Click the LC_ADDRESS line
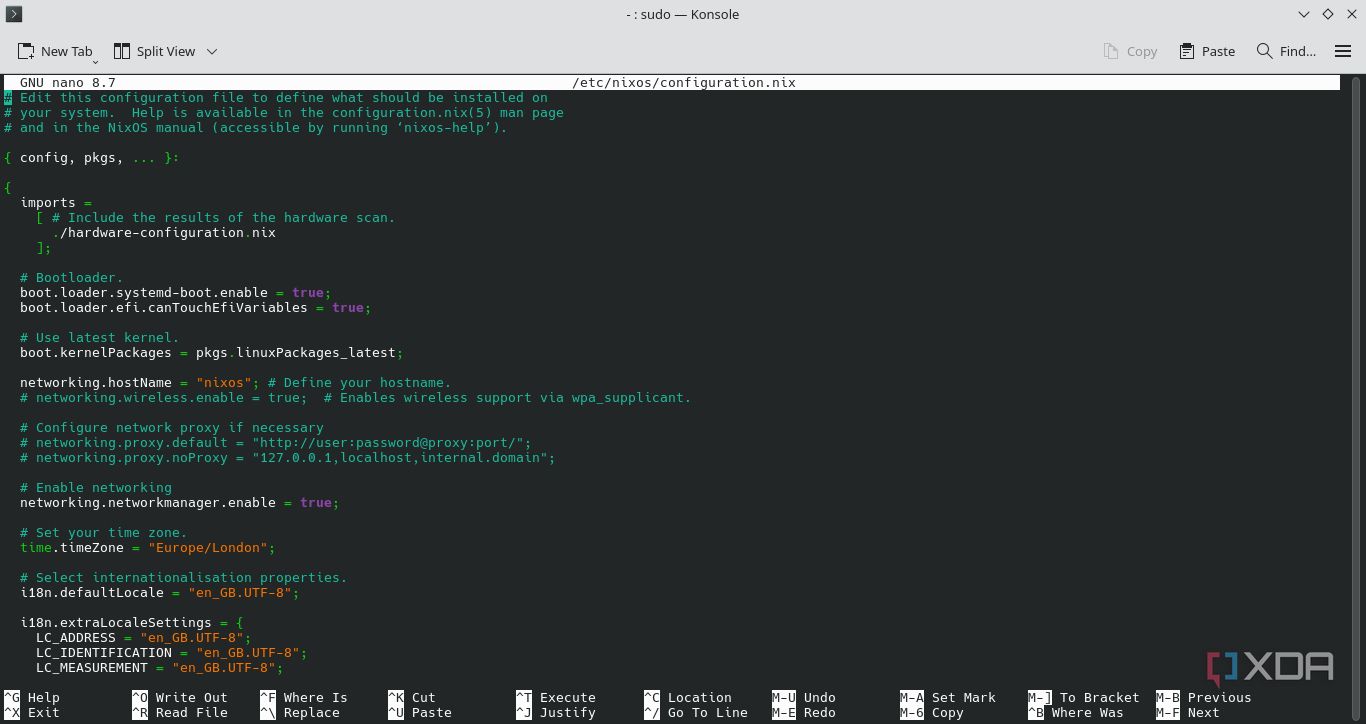This screenshot has height=724, width=1366. [144, 638]
